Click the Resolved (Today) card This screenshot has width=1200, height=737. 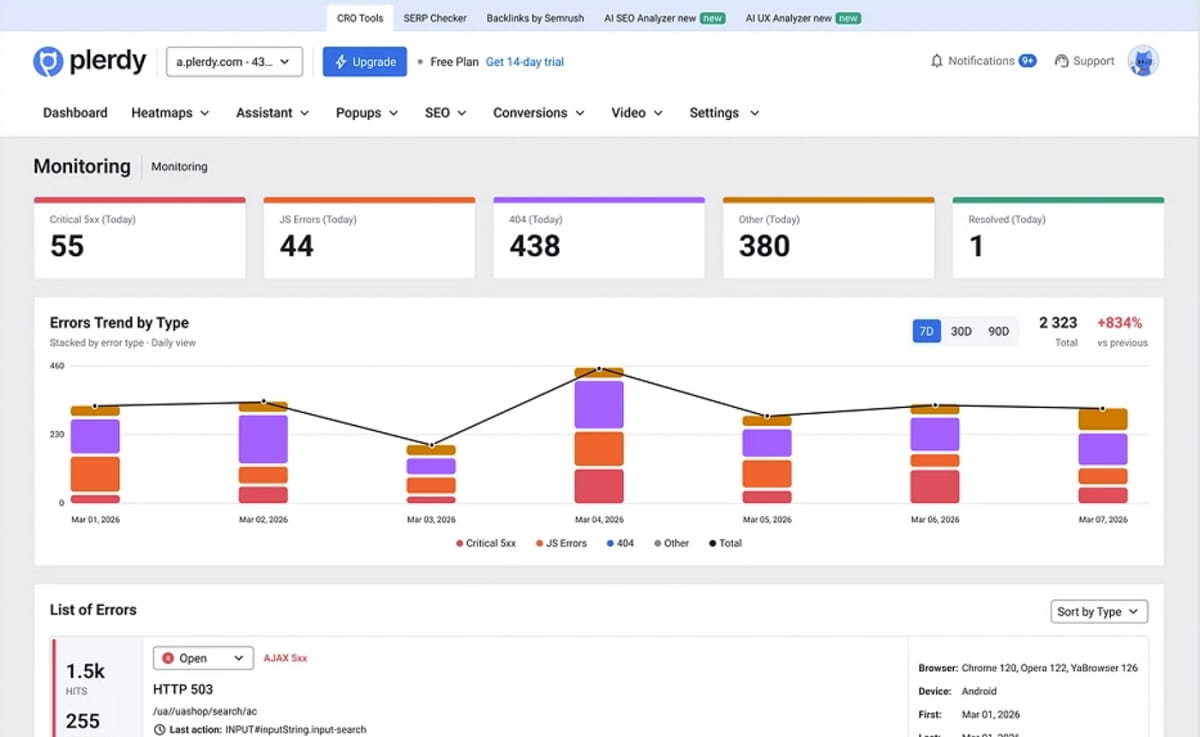click(x=1058, y=238)
